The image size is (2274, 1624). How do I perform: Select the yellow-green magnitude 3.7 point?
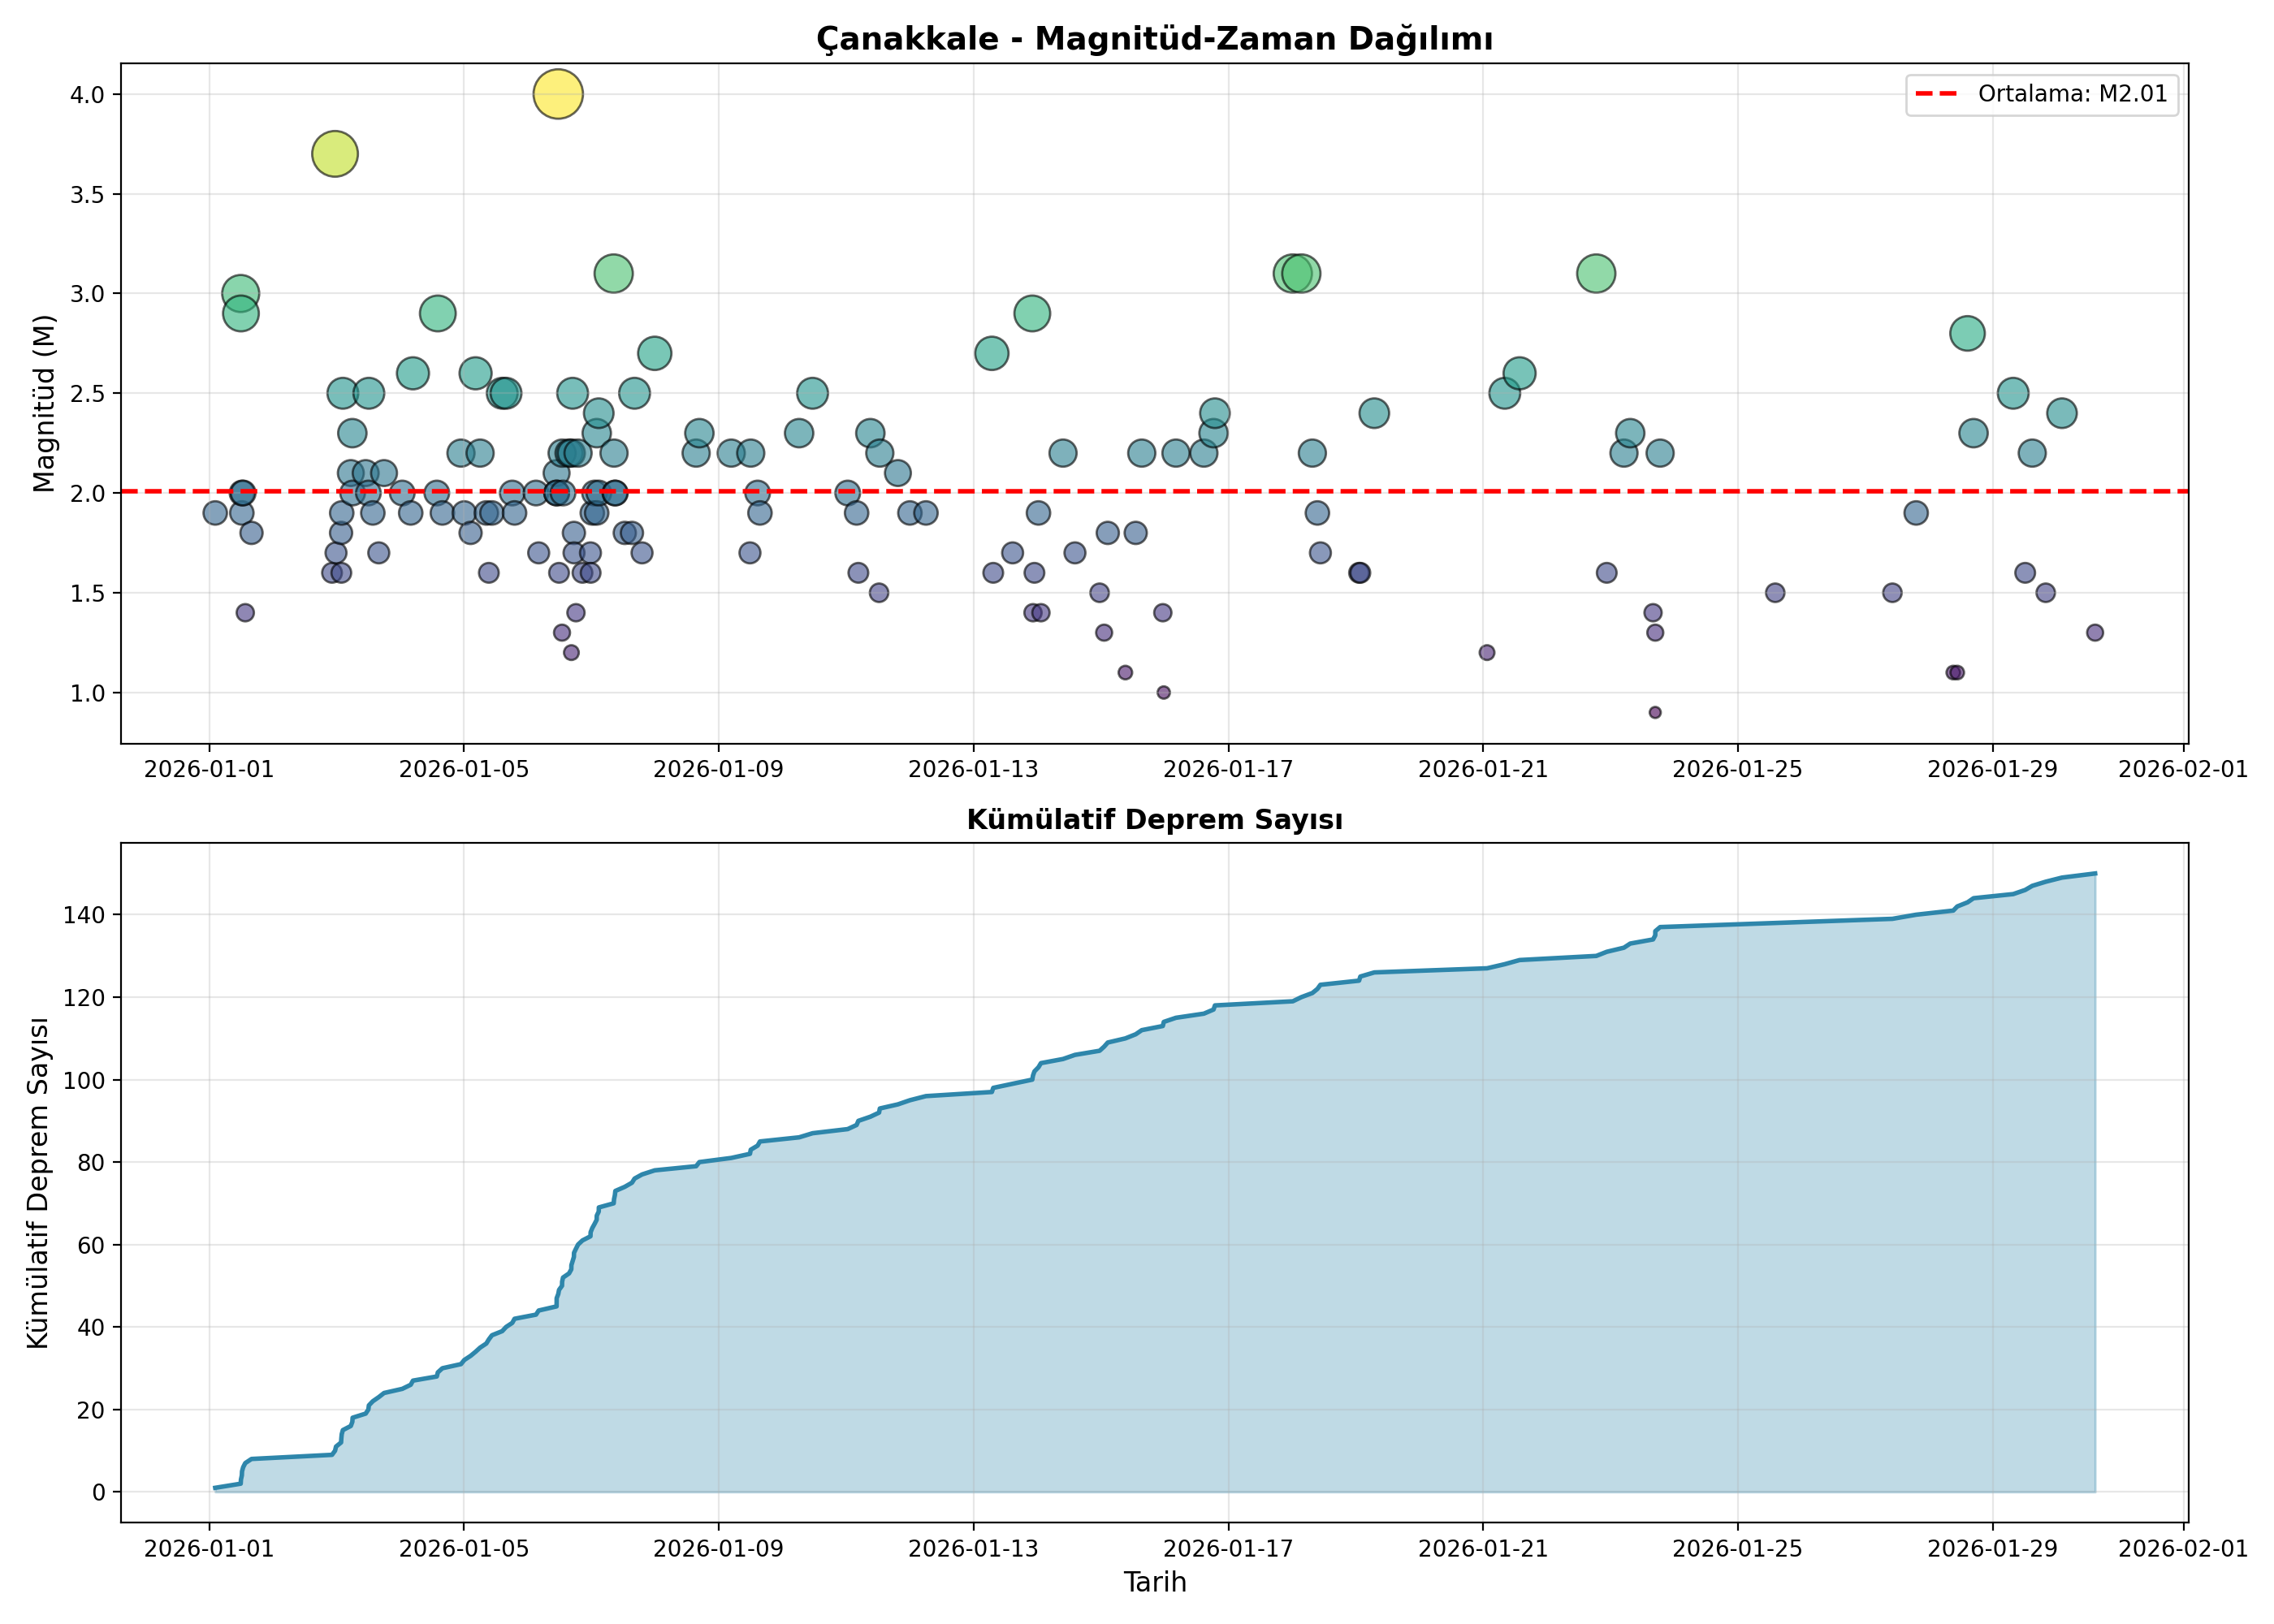click(335, 154)
